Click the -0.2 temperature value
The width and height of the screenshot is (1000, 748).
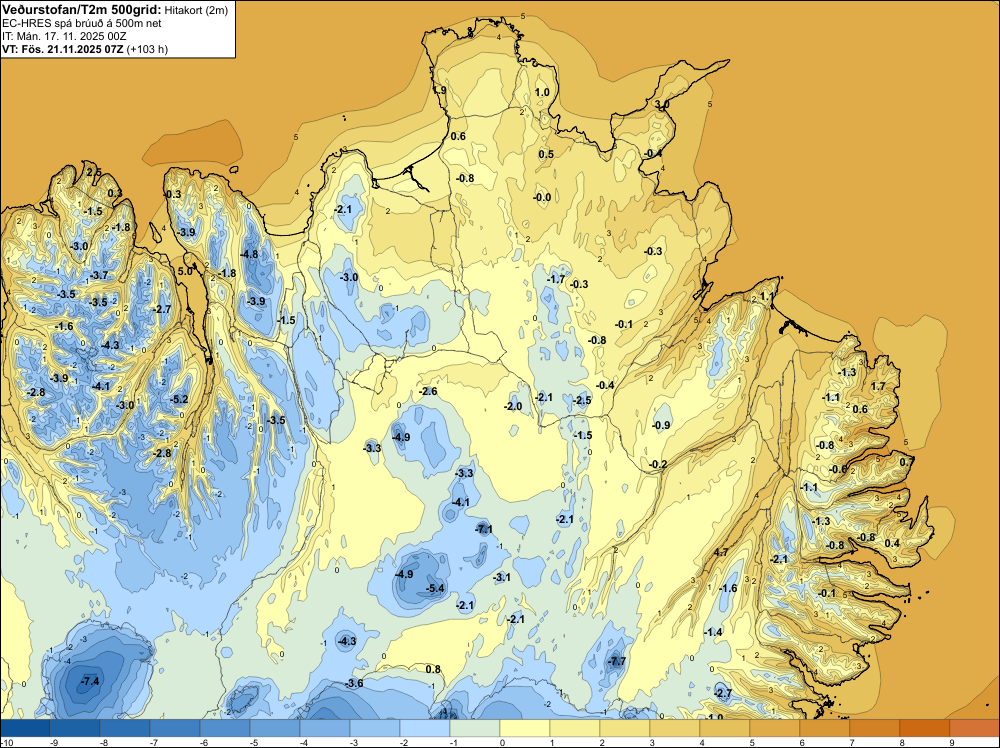point(658,464)
